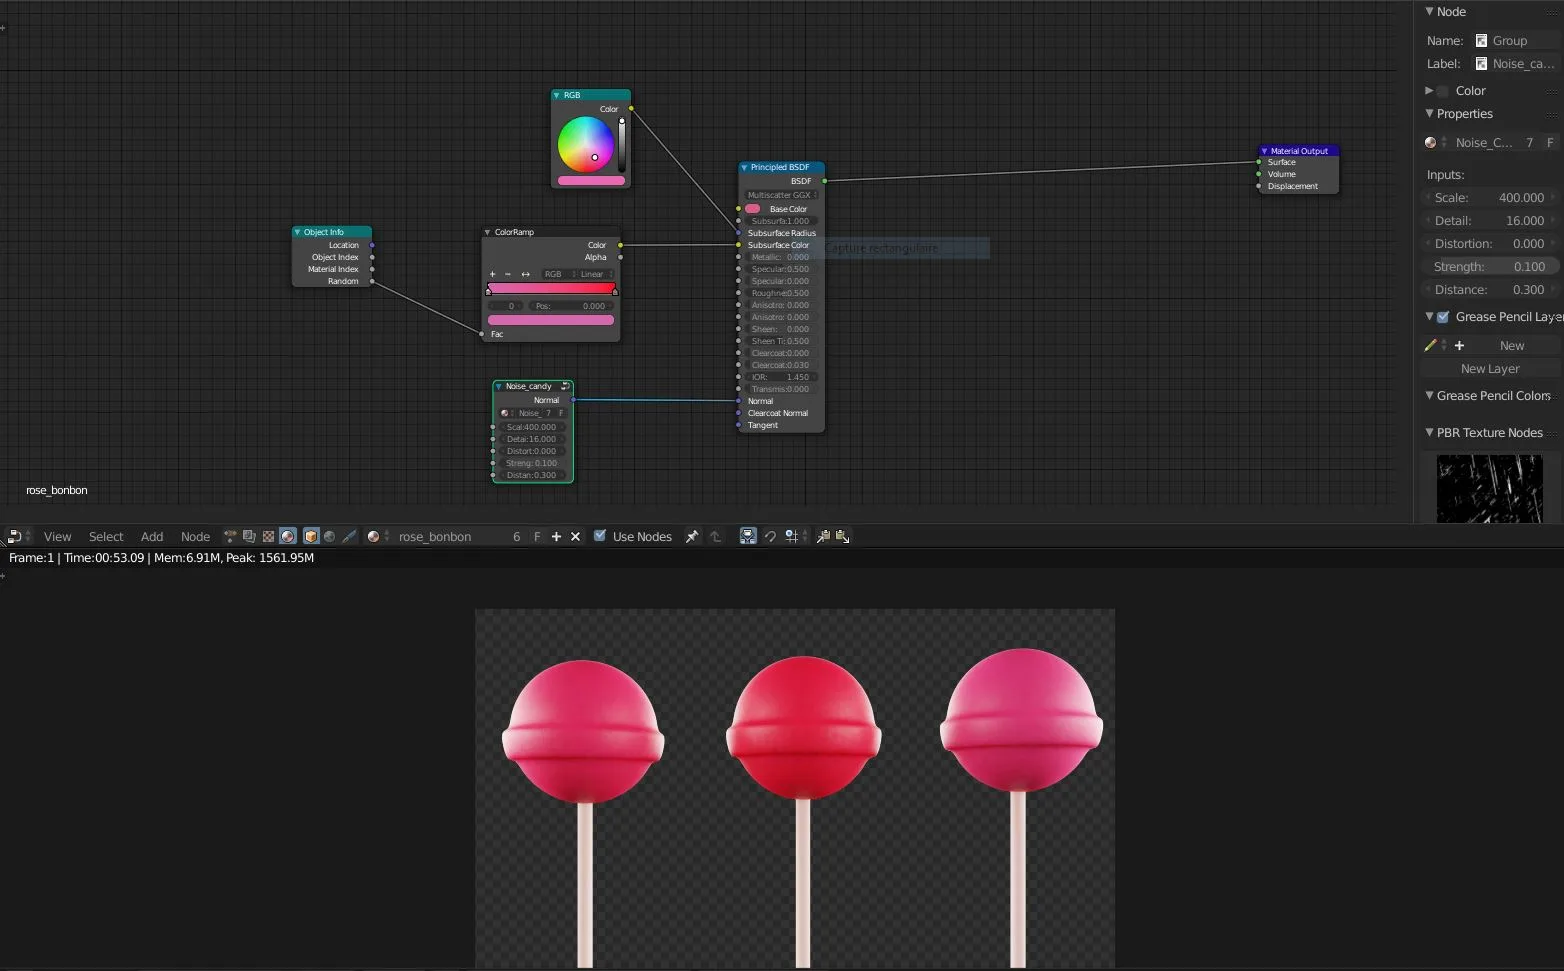The image size is (1564, 971).
Task: Add new material with plus icon
Action: [x=556, y=537]
